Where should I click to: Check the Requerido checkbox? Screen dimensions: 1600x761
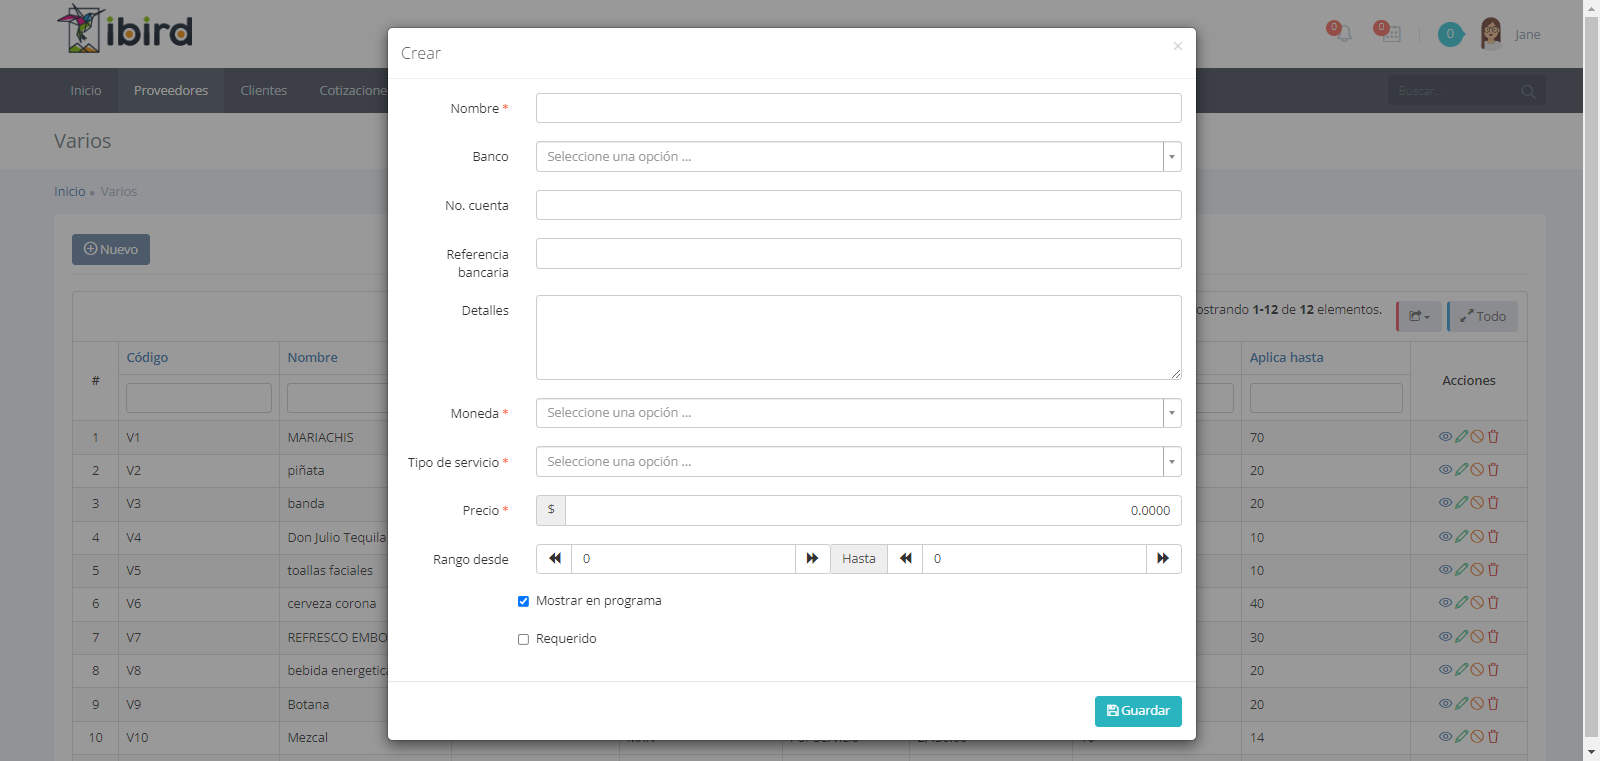pos(523,639)
